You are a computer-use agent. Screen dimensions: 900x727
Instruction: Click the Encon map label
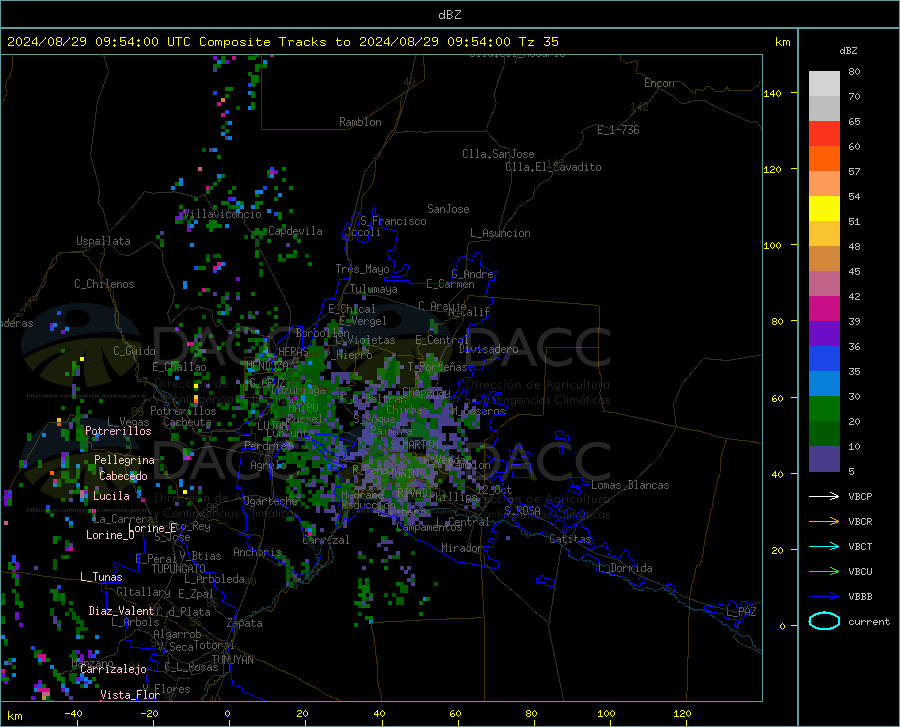(660, 83)
